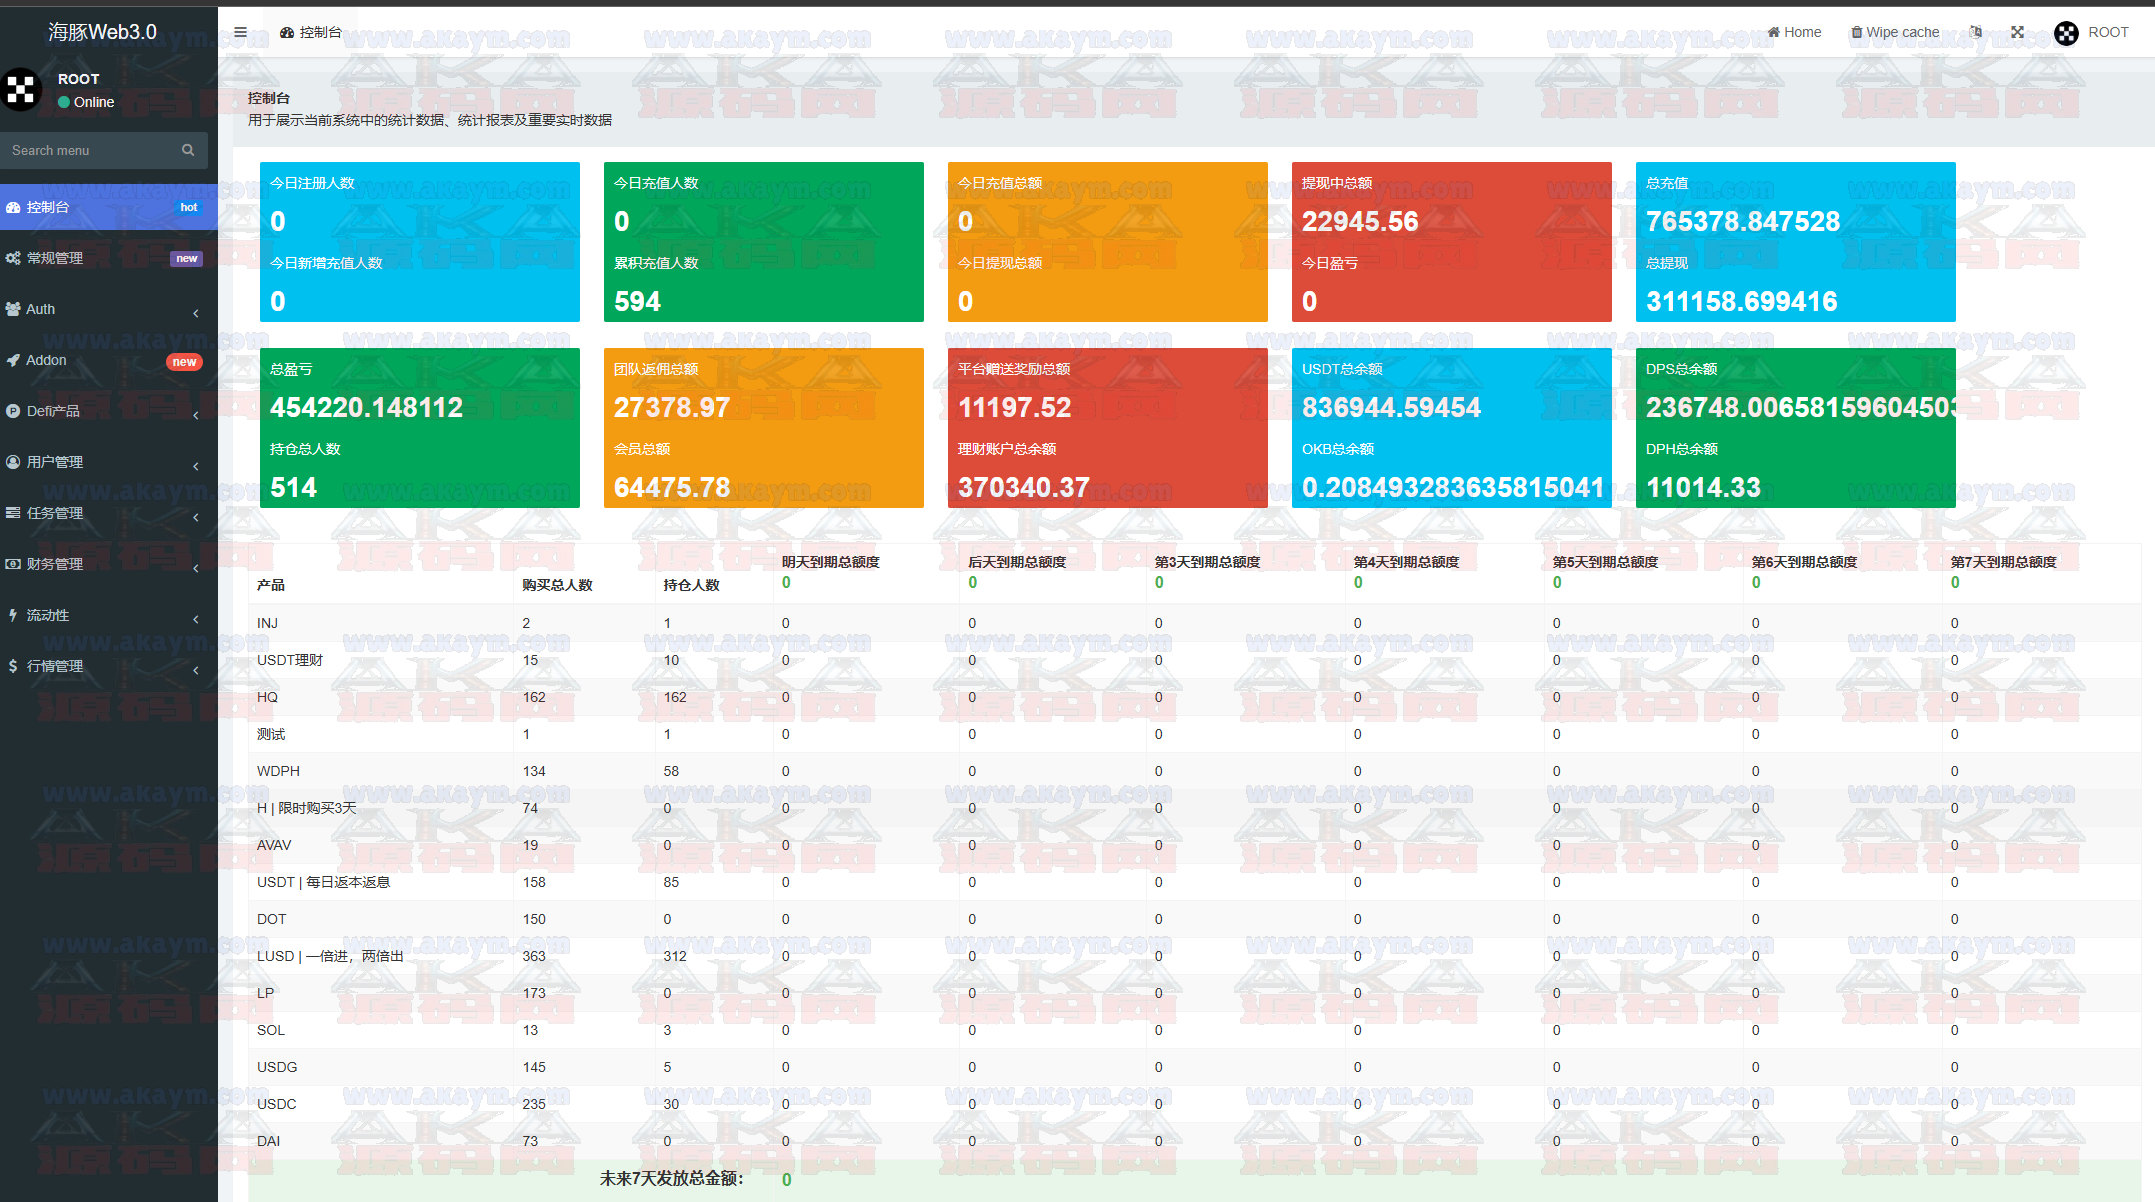The image size is (2155, 1202).
Task: Expand the 用户管理 menu chevron
Action: [196, 465]
